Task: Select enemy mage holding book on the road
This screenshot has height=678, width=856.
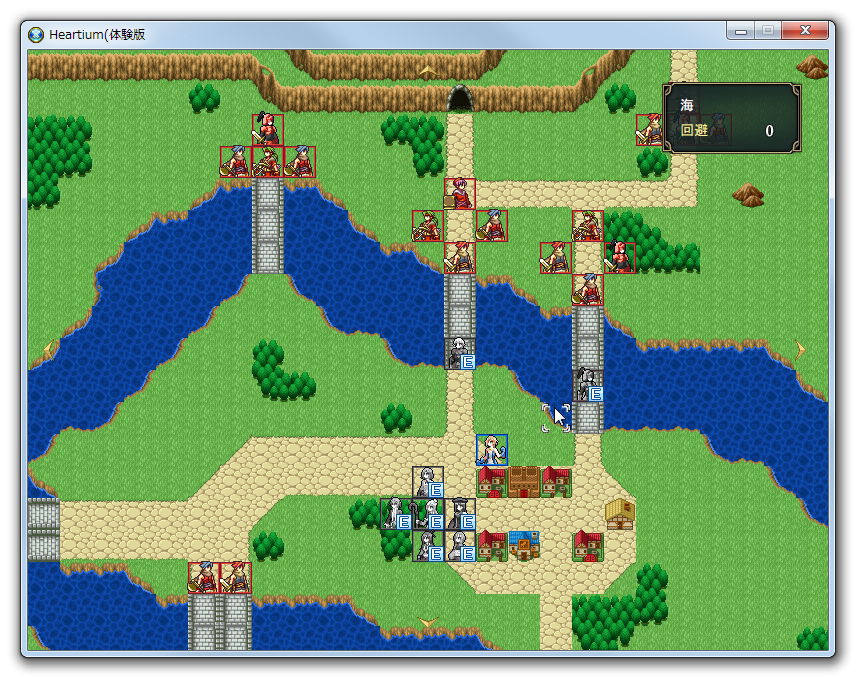Action: (x=460, y=194)
